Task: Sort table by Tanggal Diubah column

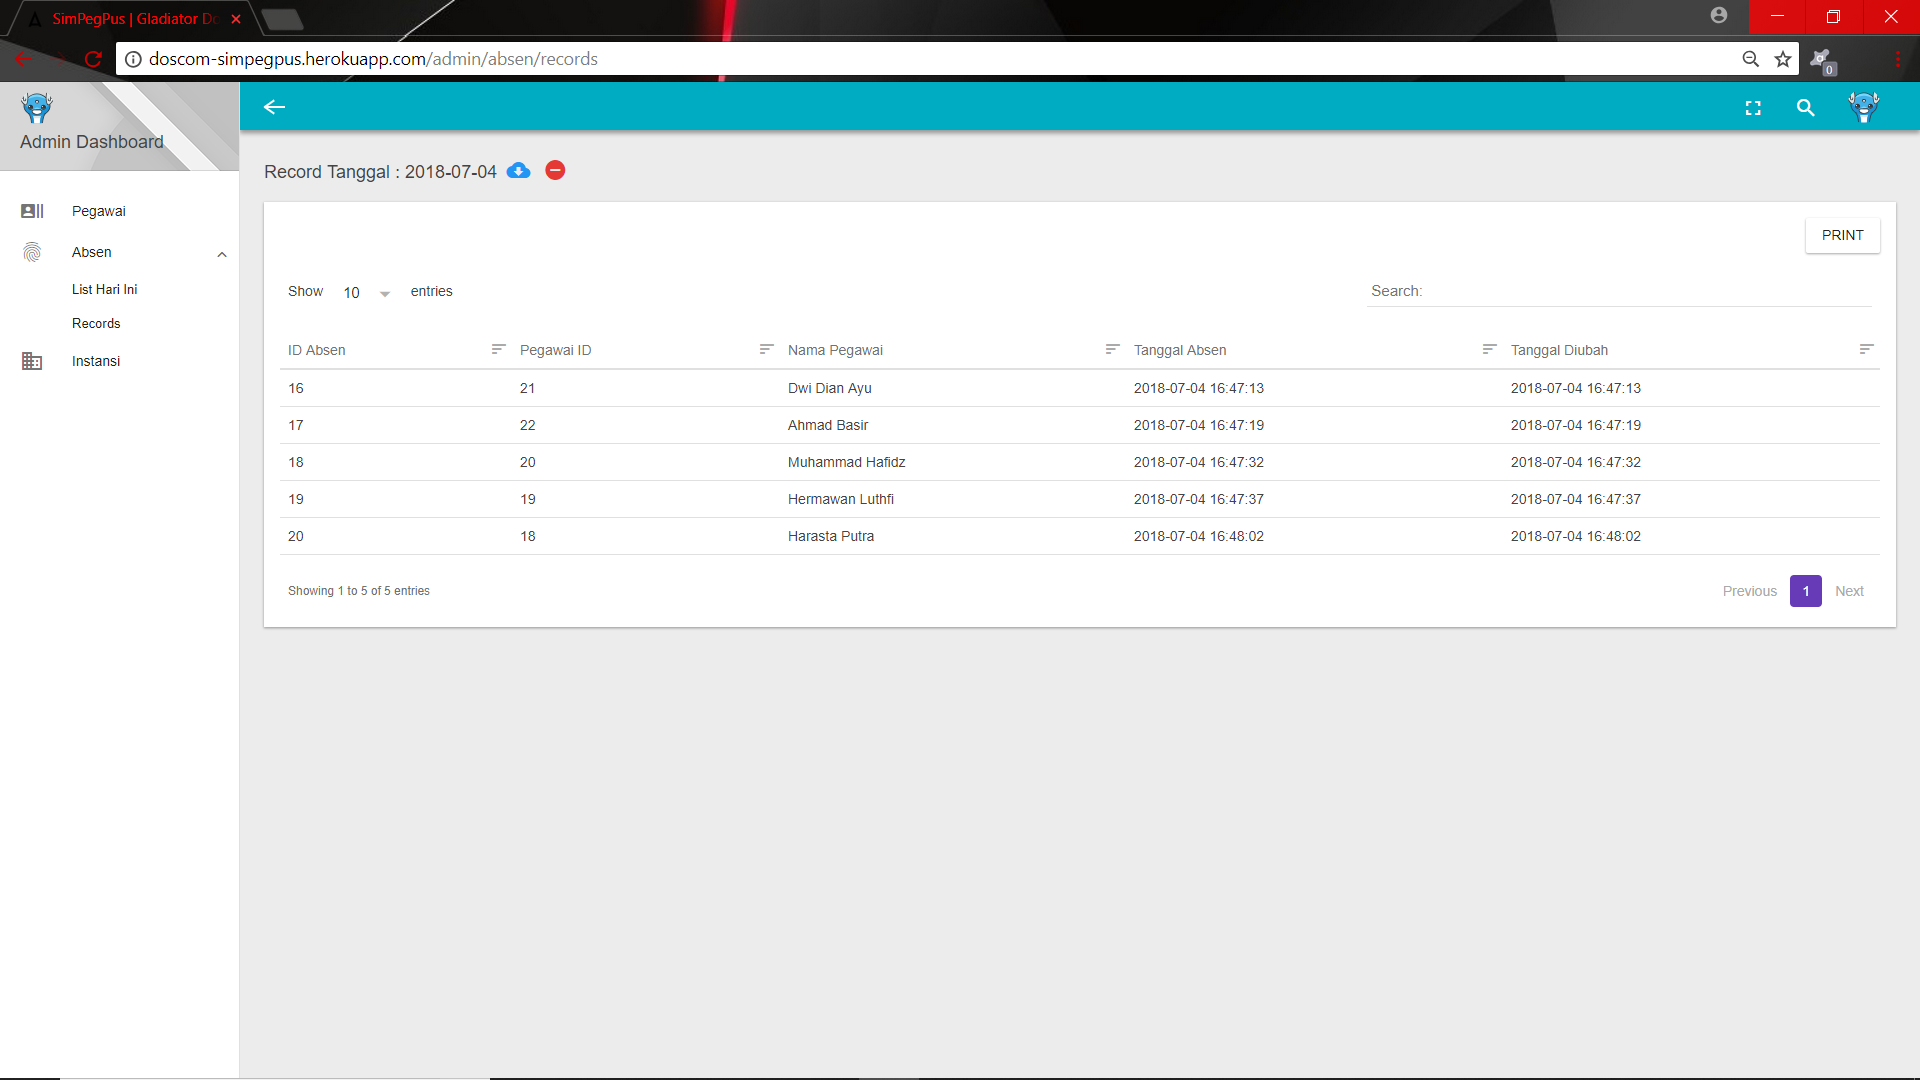Action: (1559, 350)
